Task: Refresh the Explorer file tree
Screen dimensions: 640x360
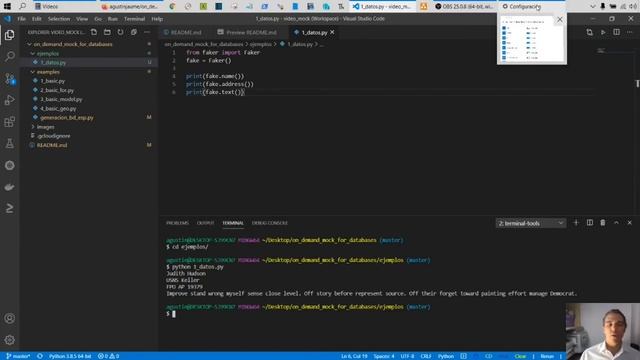Action: pyautogui.click(x=120, y=32)
